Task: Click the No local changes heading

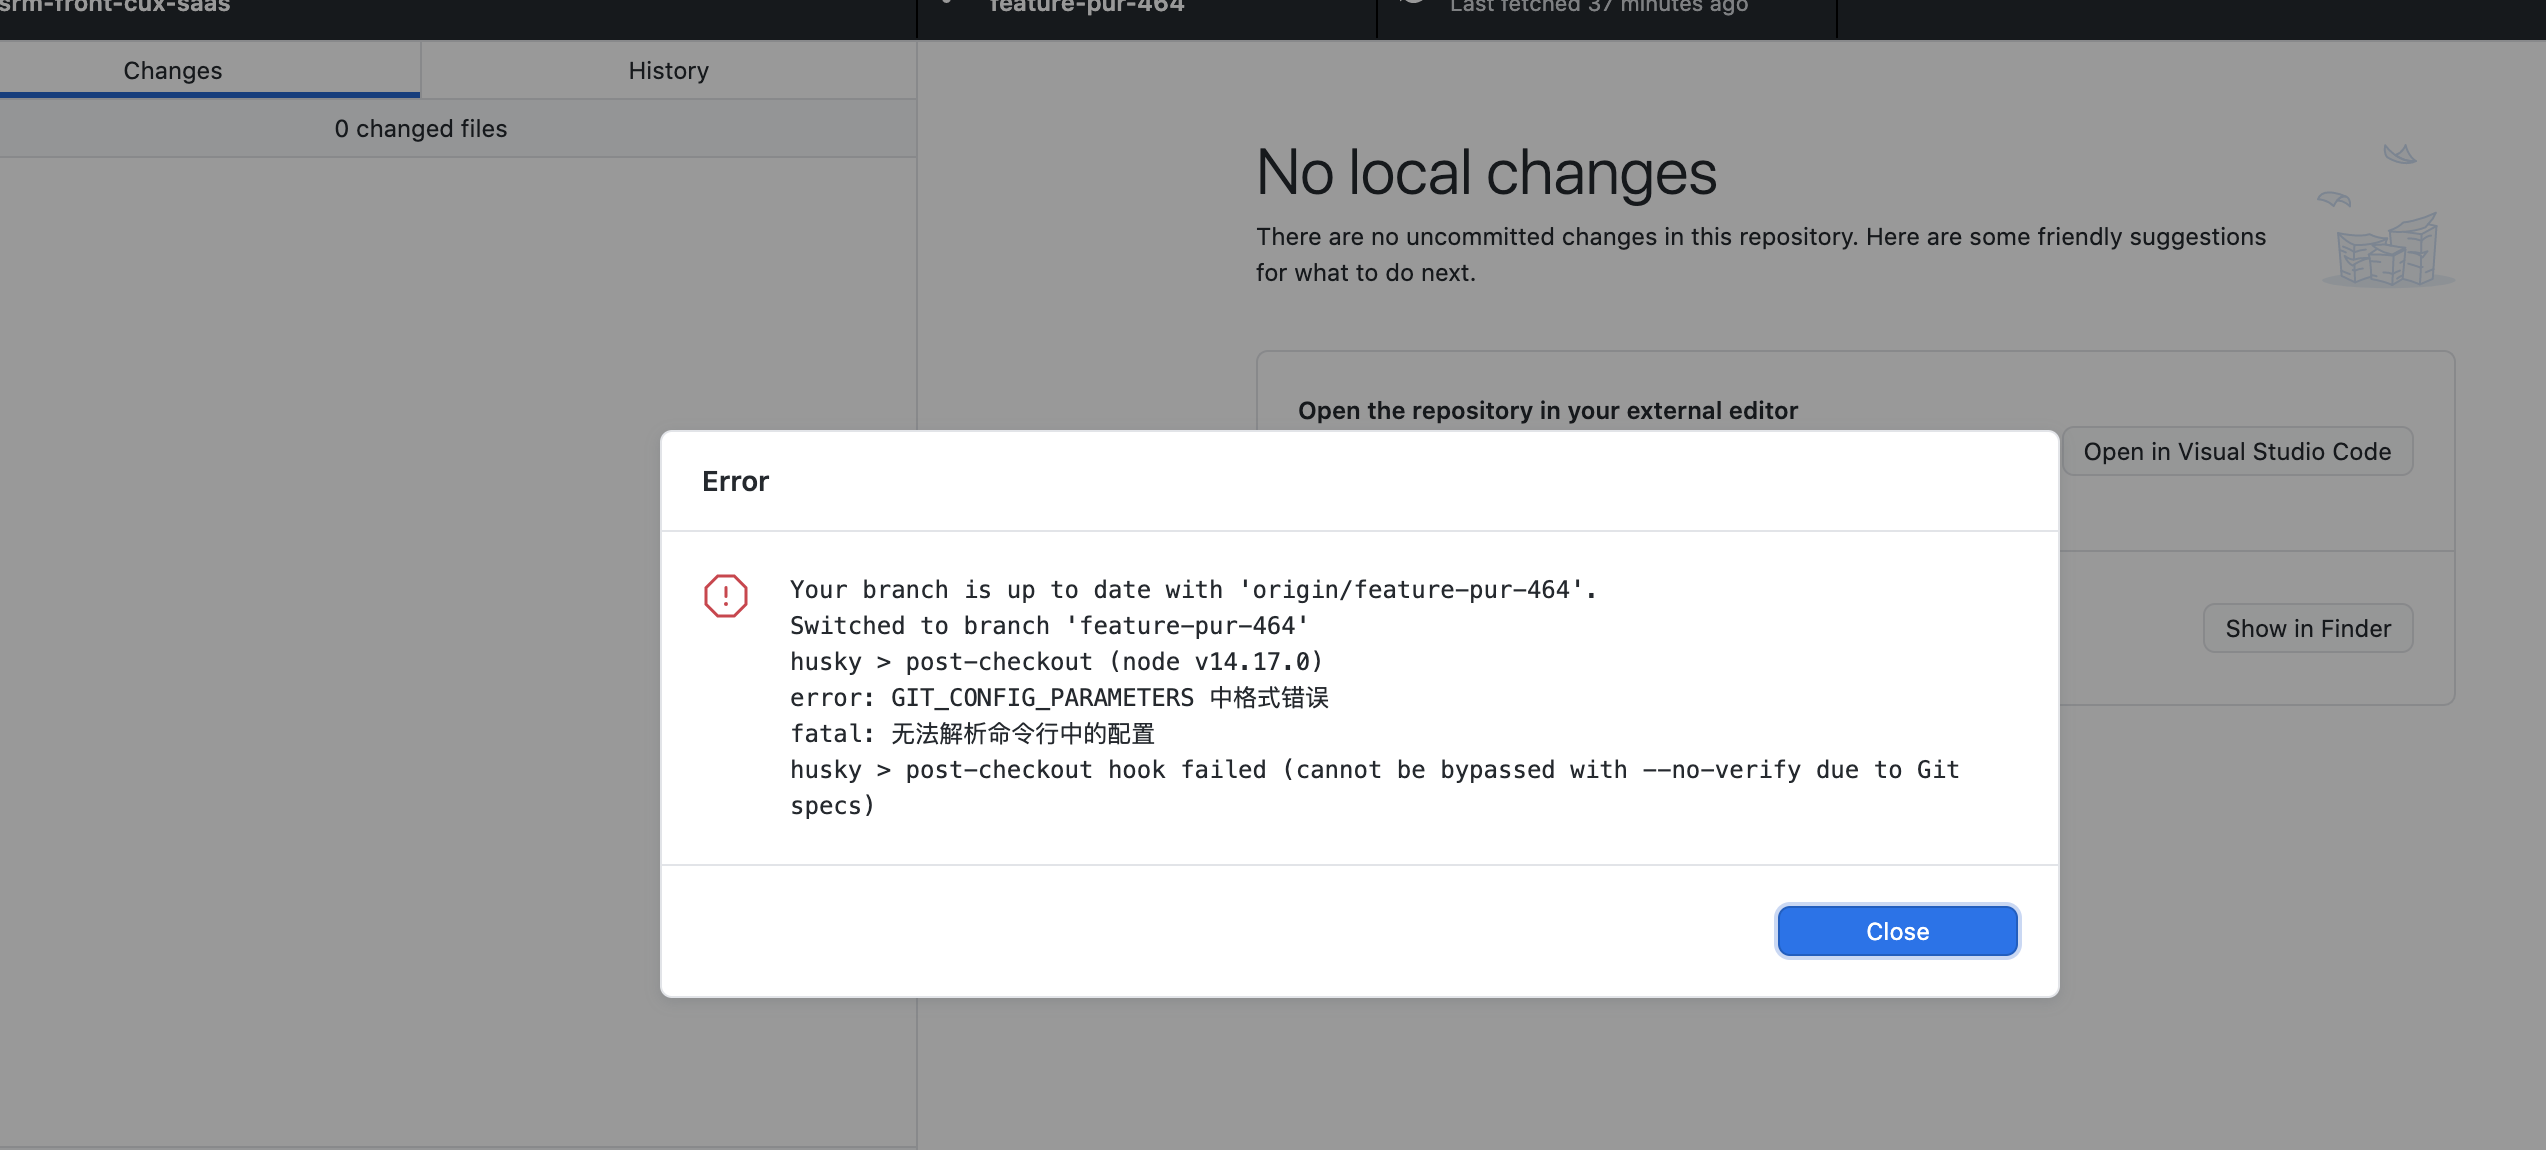Action: coord(1486,173)
